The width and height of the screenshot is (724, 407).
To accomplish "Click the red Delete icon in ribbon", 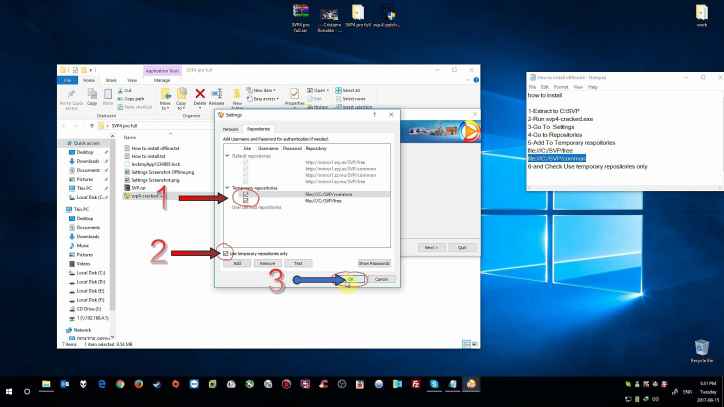I will [200, 95].
